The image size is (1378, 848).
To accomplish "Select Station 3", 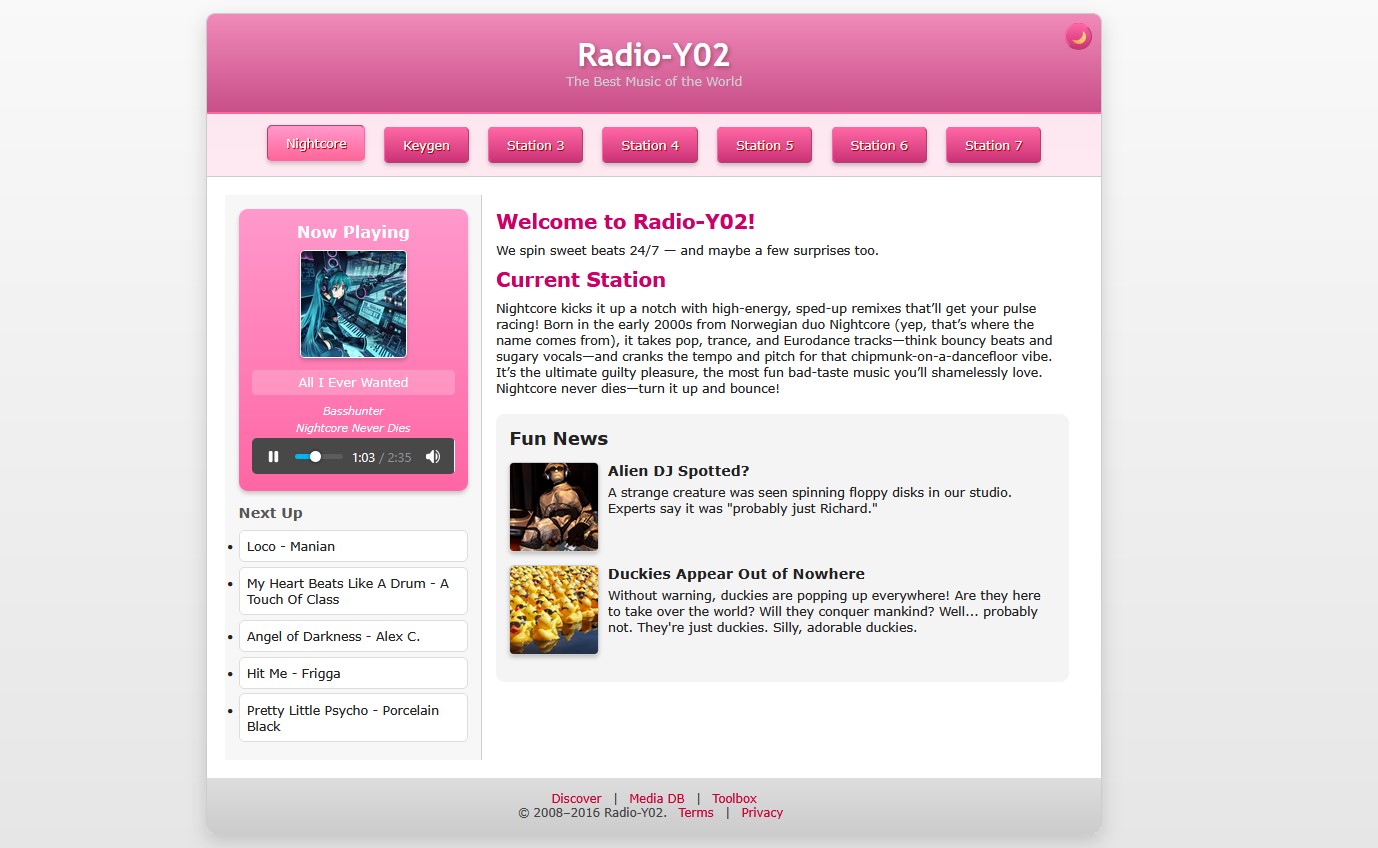I will click(x=535, y=145).
